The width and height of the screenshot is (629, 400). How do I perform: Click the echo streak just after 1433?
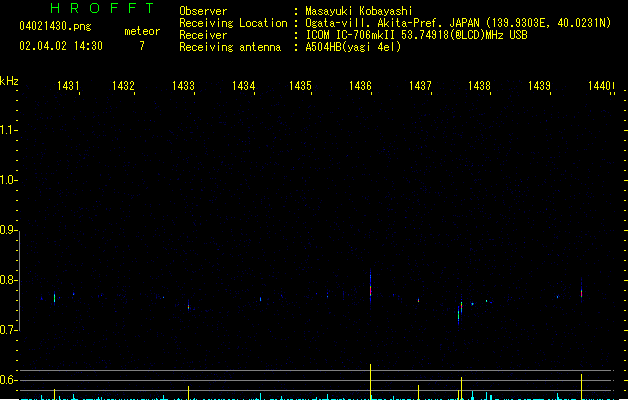pyautogui.click(x=189, y=307)
